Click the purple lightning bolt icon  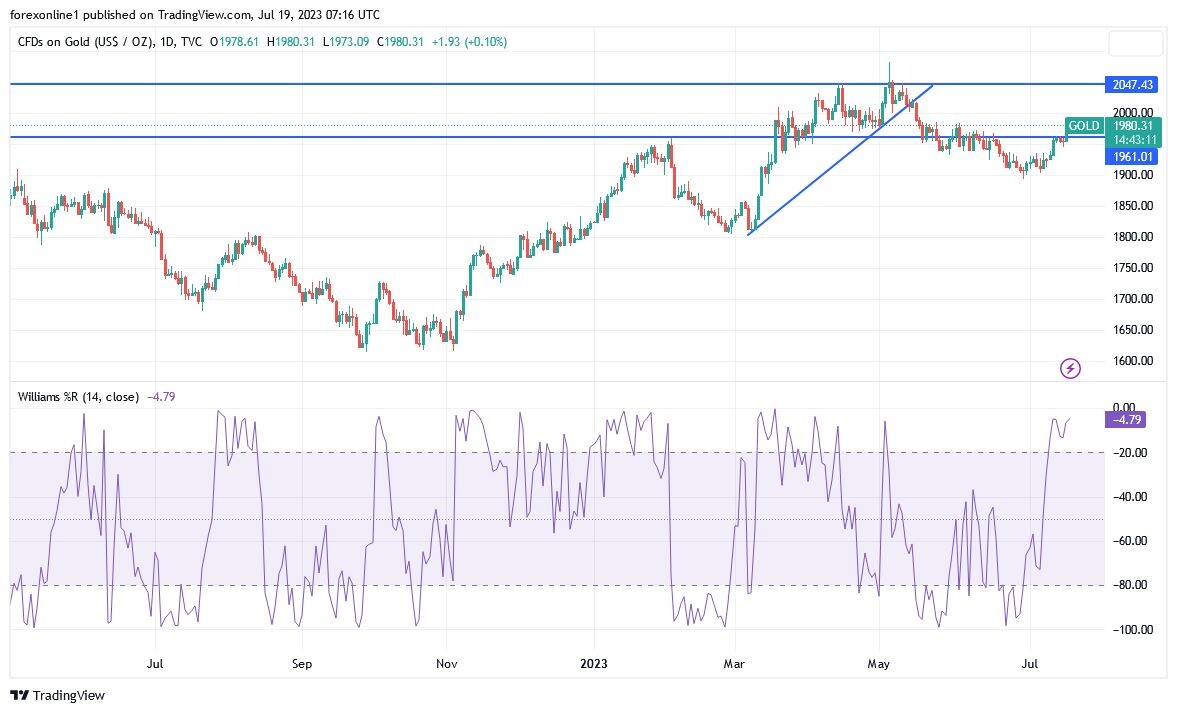pyautogui.click(x=1070, y=368)
